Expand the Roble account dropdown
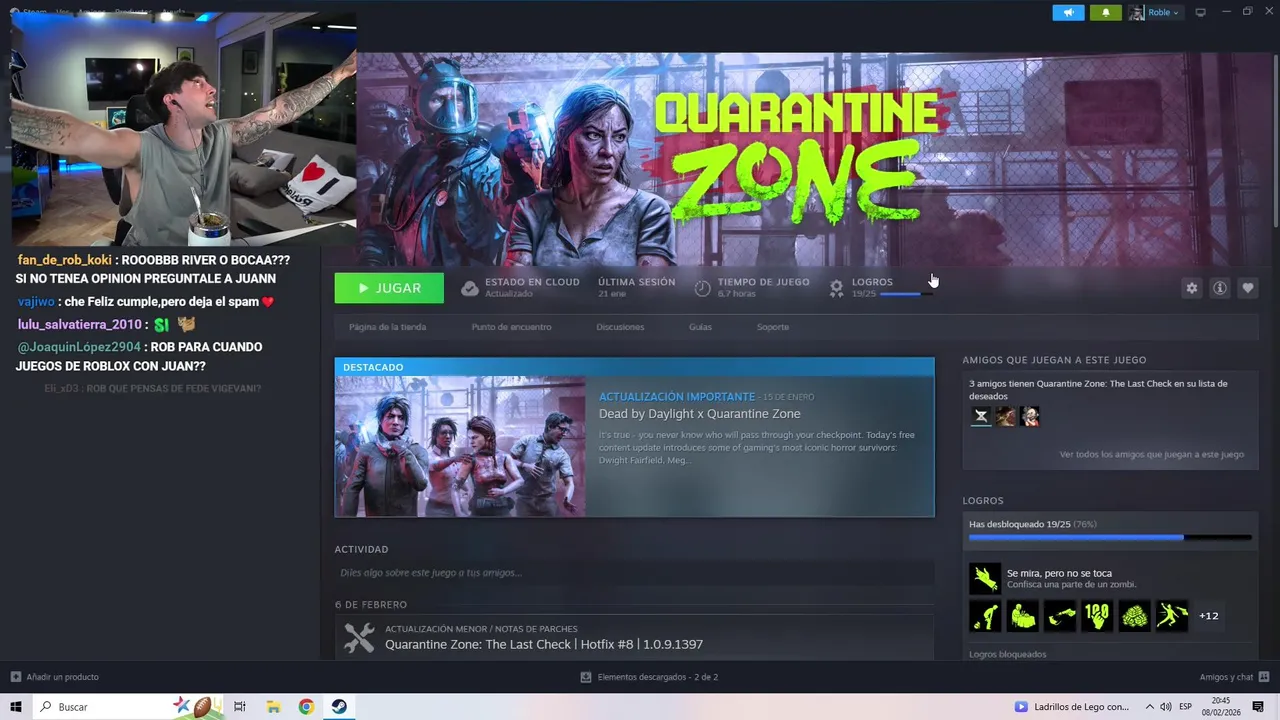 1155,12
